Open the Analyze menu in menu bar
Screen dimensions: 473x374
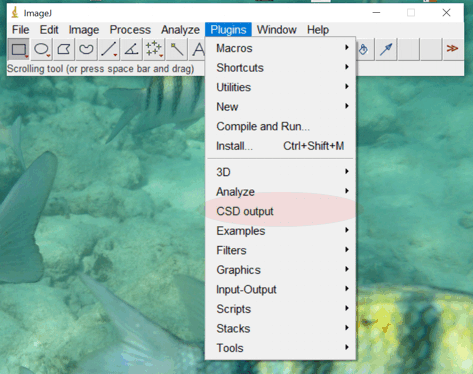click(180, 30)
